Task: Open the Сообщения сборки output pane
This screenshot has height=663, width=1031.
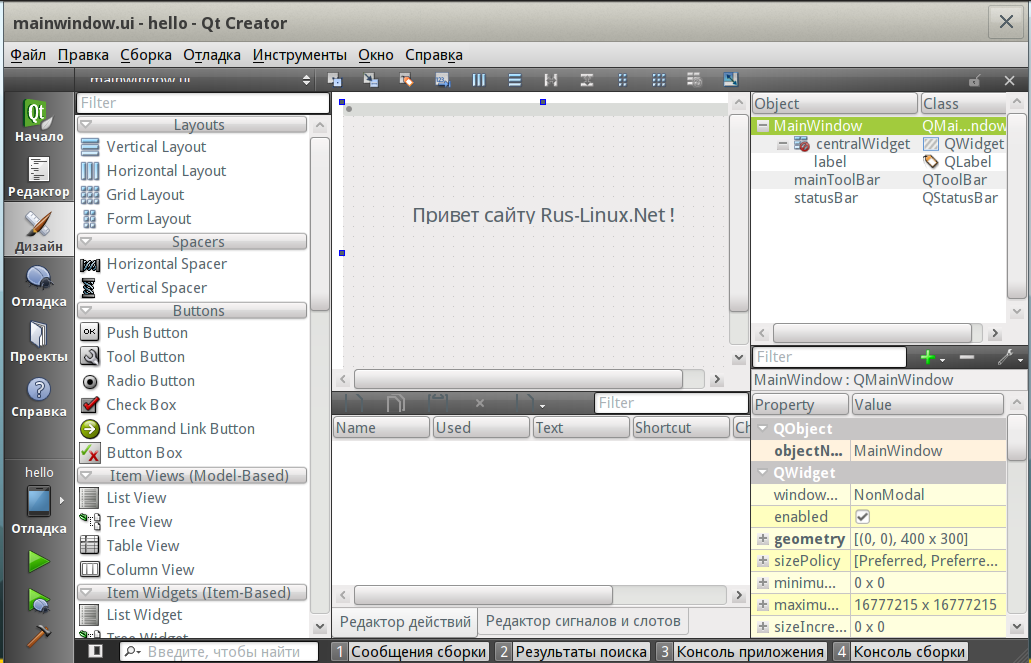Action: pyautogui.click(x=410, y=652)
